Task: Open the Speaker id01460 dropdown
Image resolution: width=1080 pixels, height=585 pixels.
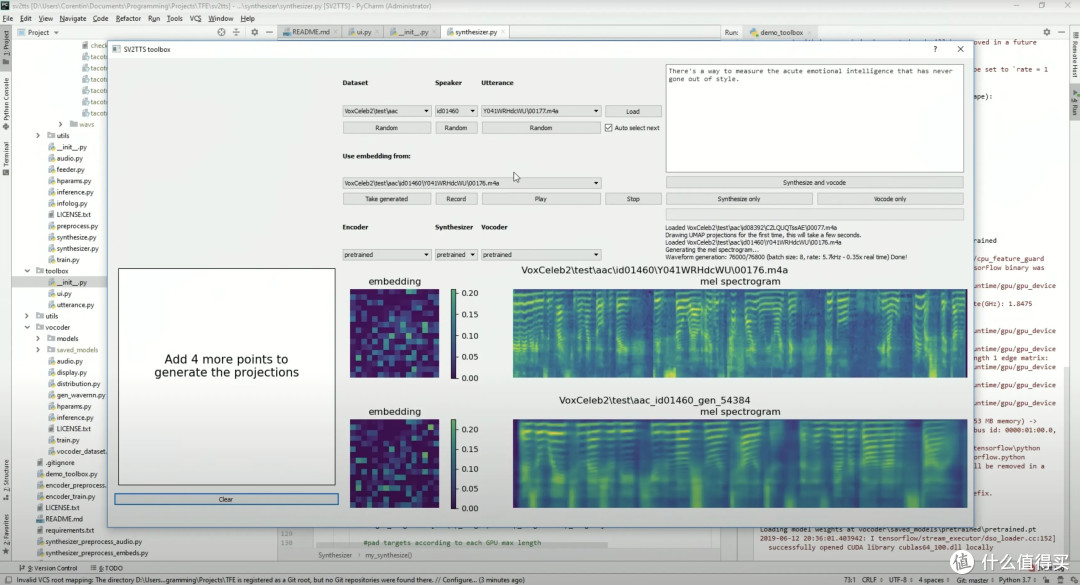Action: (x=455, y=111)
